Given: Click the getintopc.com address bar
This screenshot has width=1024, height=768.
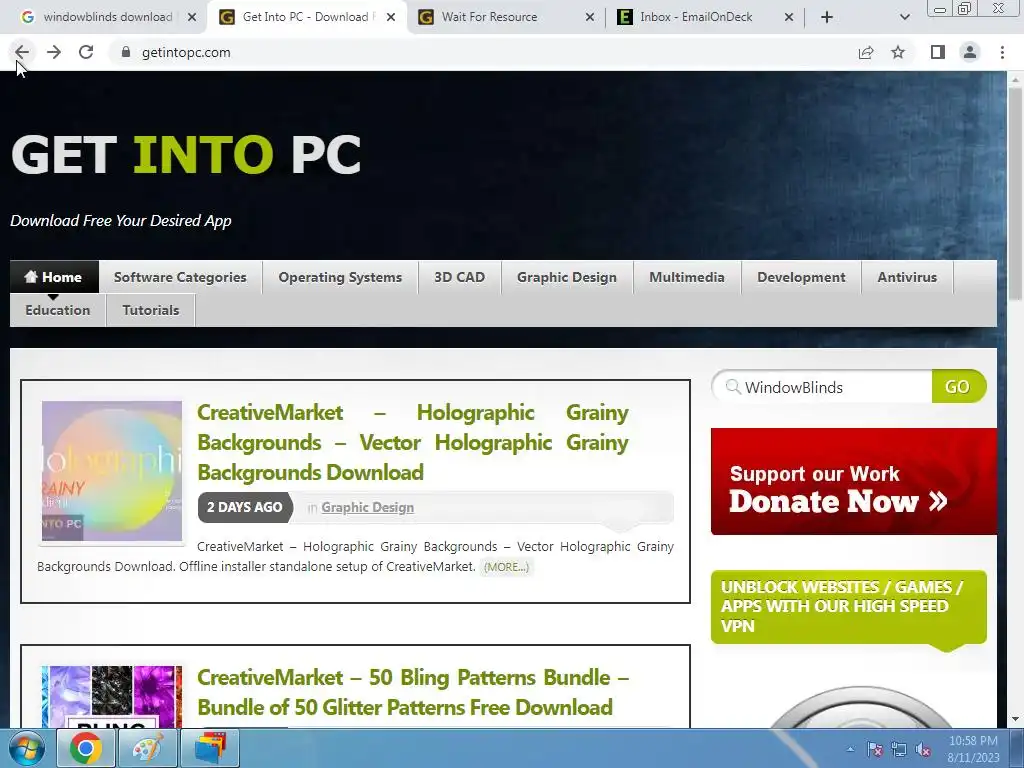Looking at the screenshot, I should pyautogui.click(x=483, y=52).
